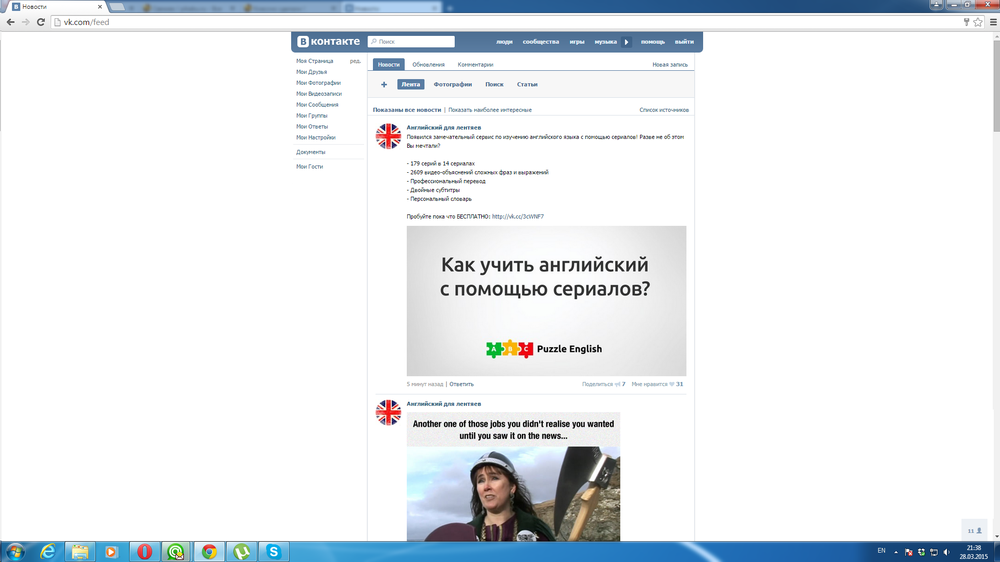
Task: Open the Puzzle English post image
Action: tap(547, 300)
